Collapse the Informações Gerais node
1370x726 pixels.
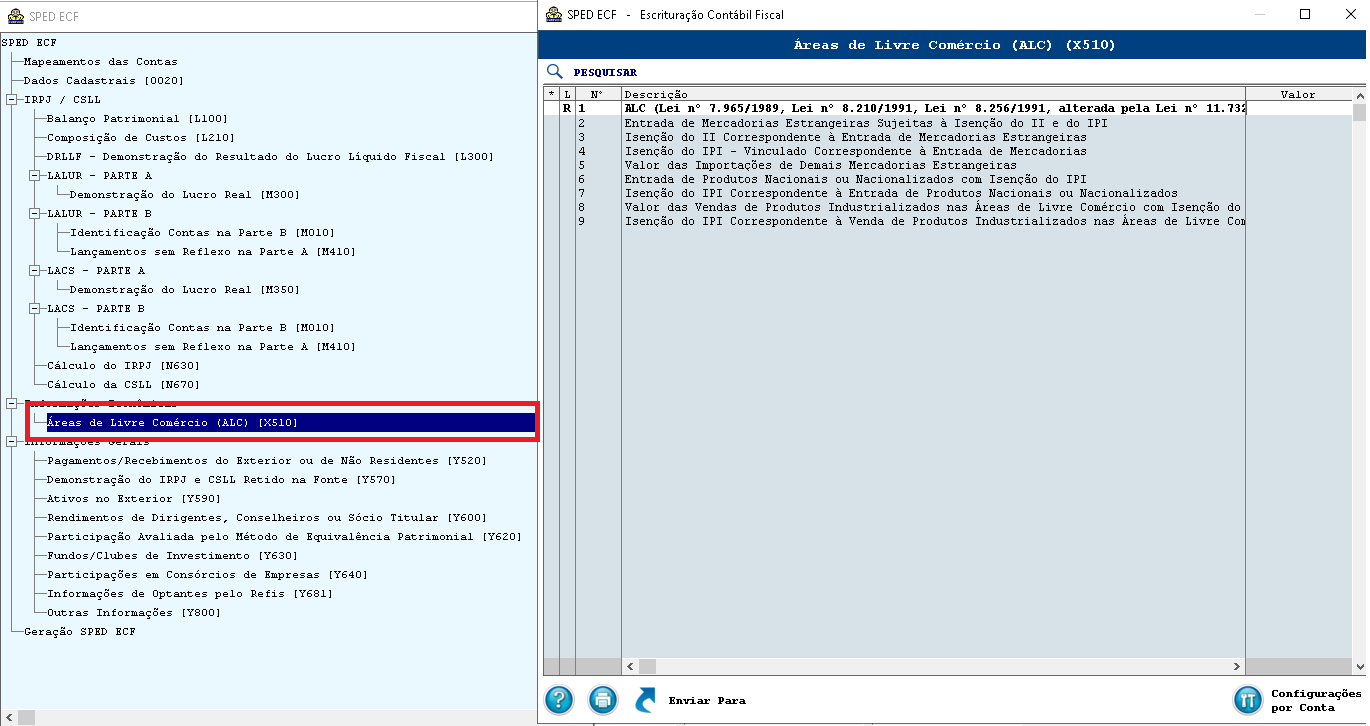(11, 441)
